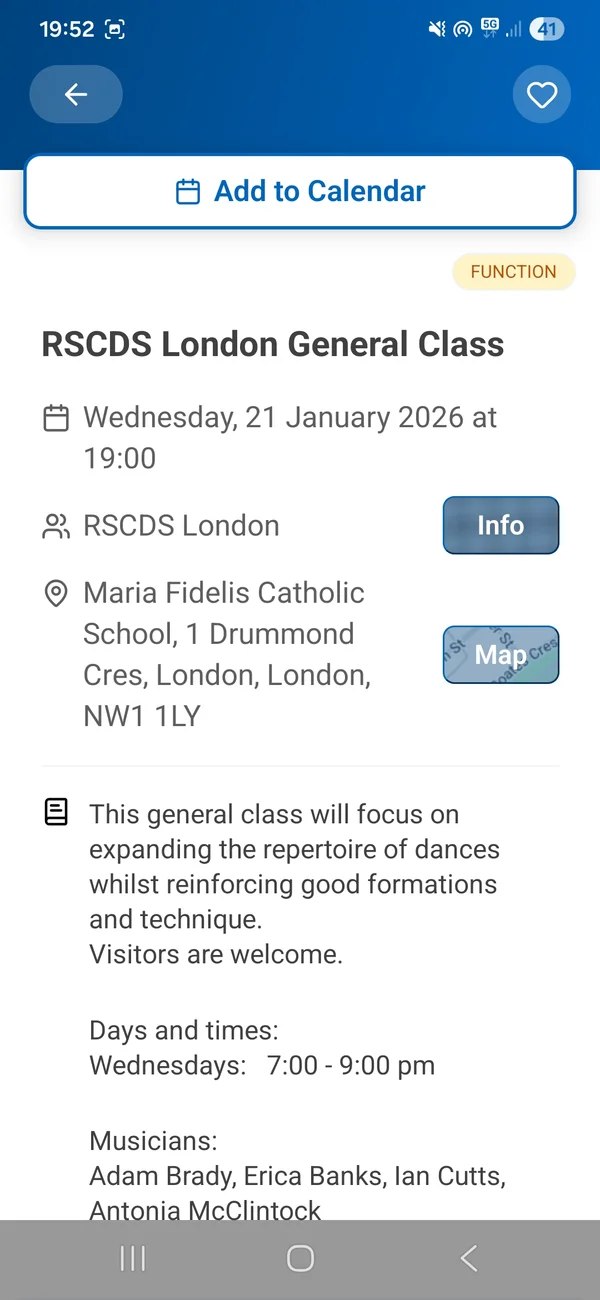Tap the 5G network indicator
The width and height of the screenshot is (600, 1300).
(x=492, y=28)
